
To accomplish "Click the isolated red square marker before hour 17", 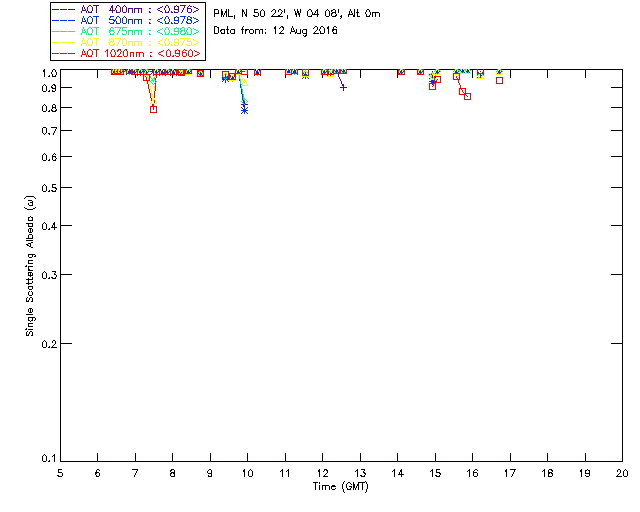I will (499, 80).
